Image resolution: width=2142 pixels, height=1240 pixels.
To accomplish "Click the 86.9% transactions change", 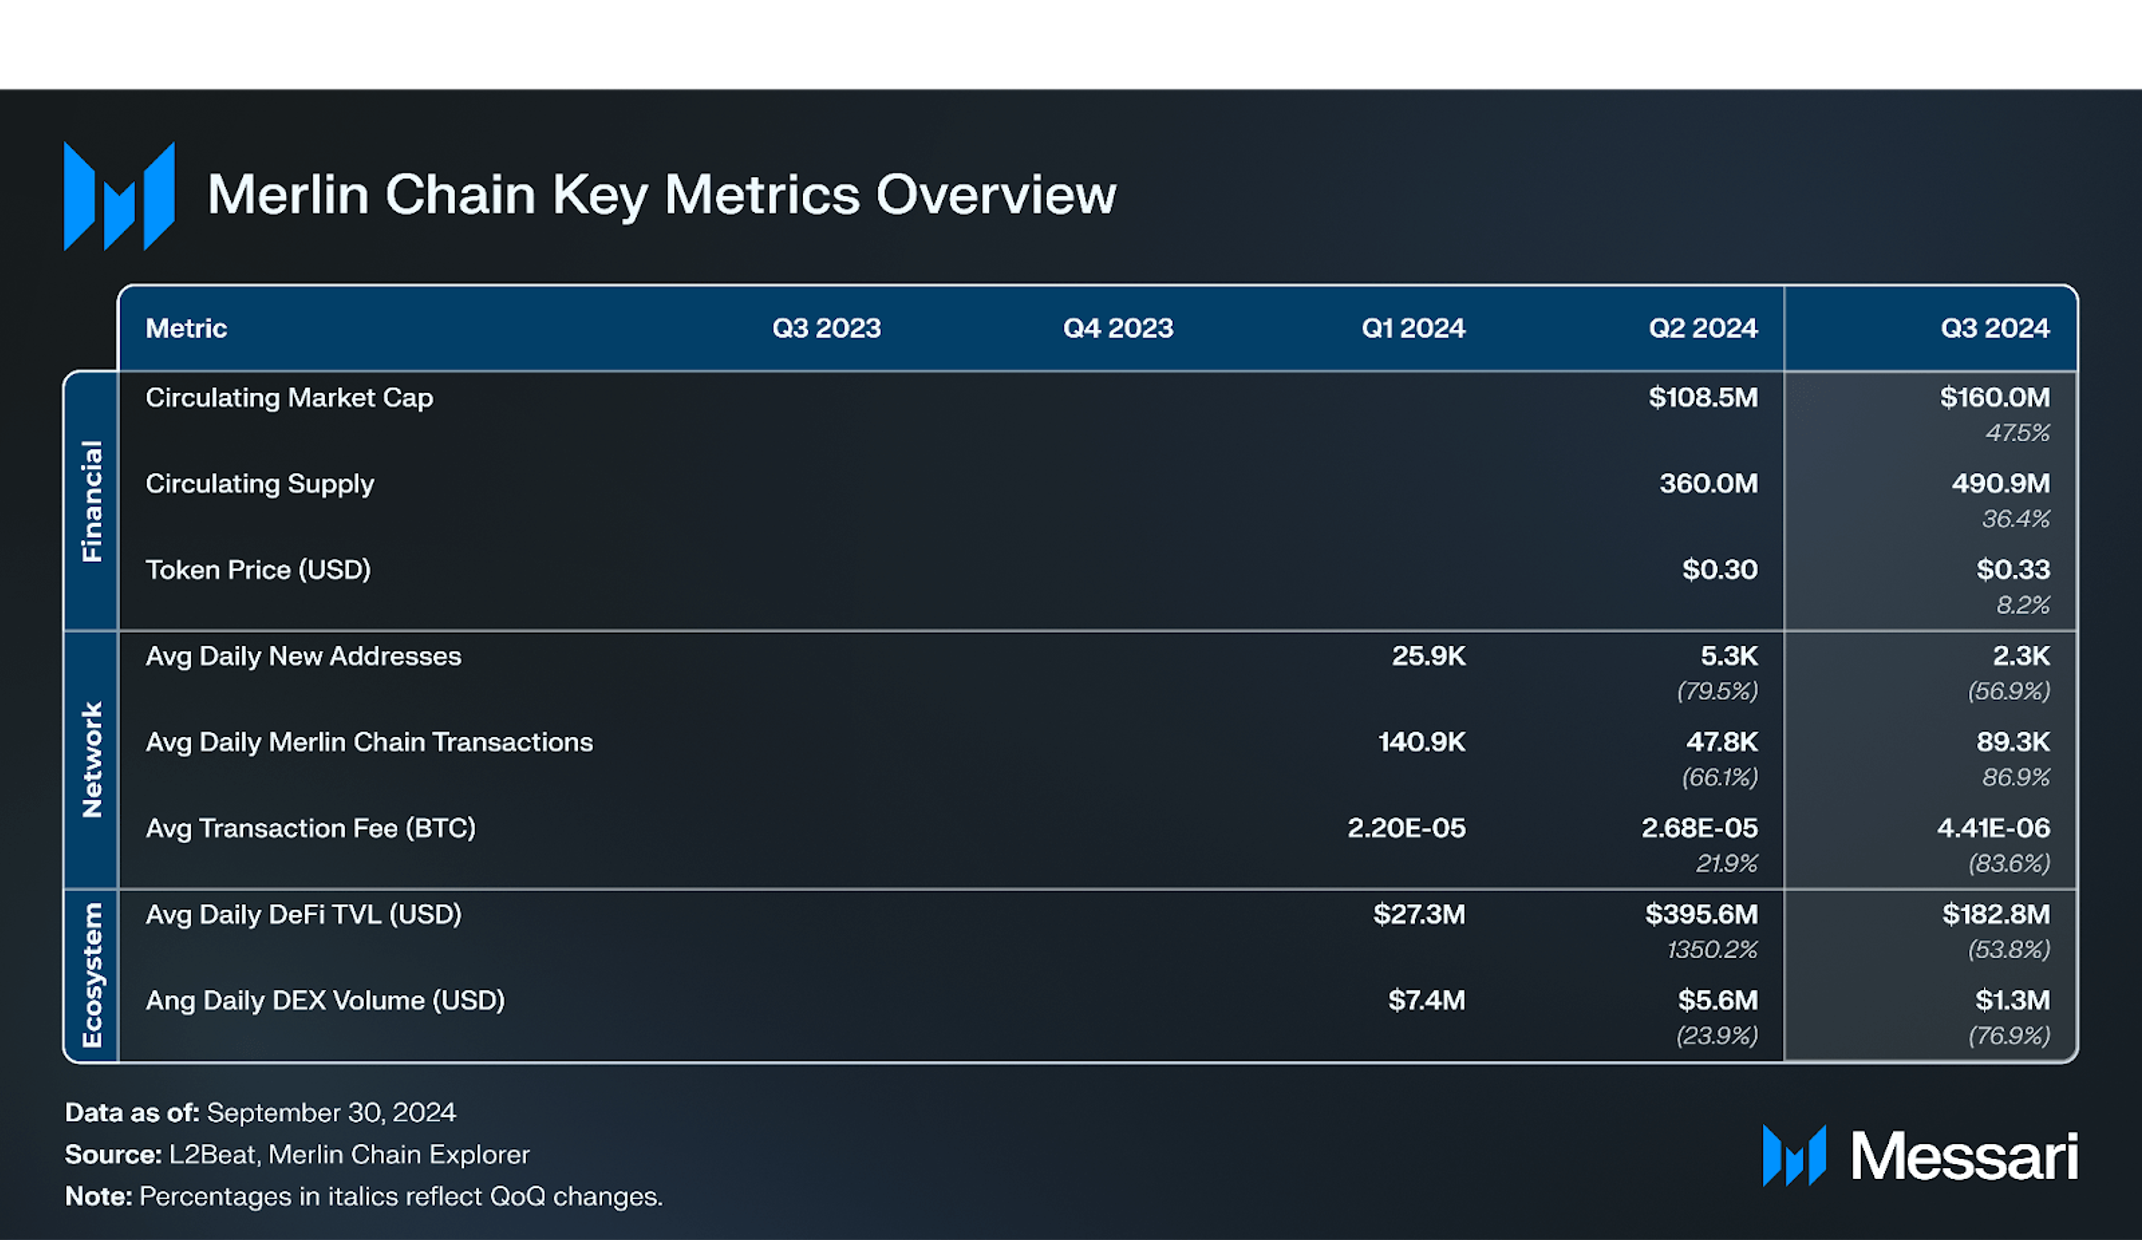I will [x=2016, y=777].
